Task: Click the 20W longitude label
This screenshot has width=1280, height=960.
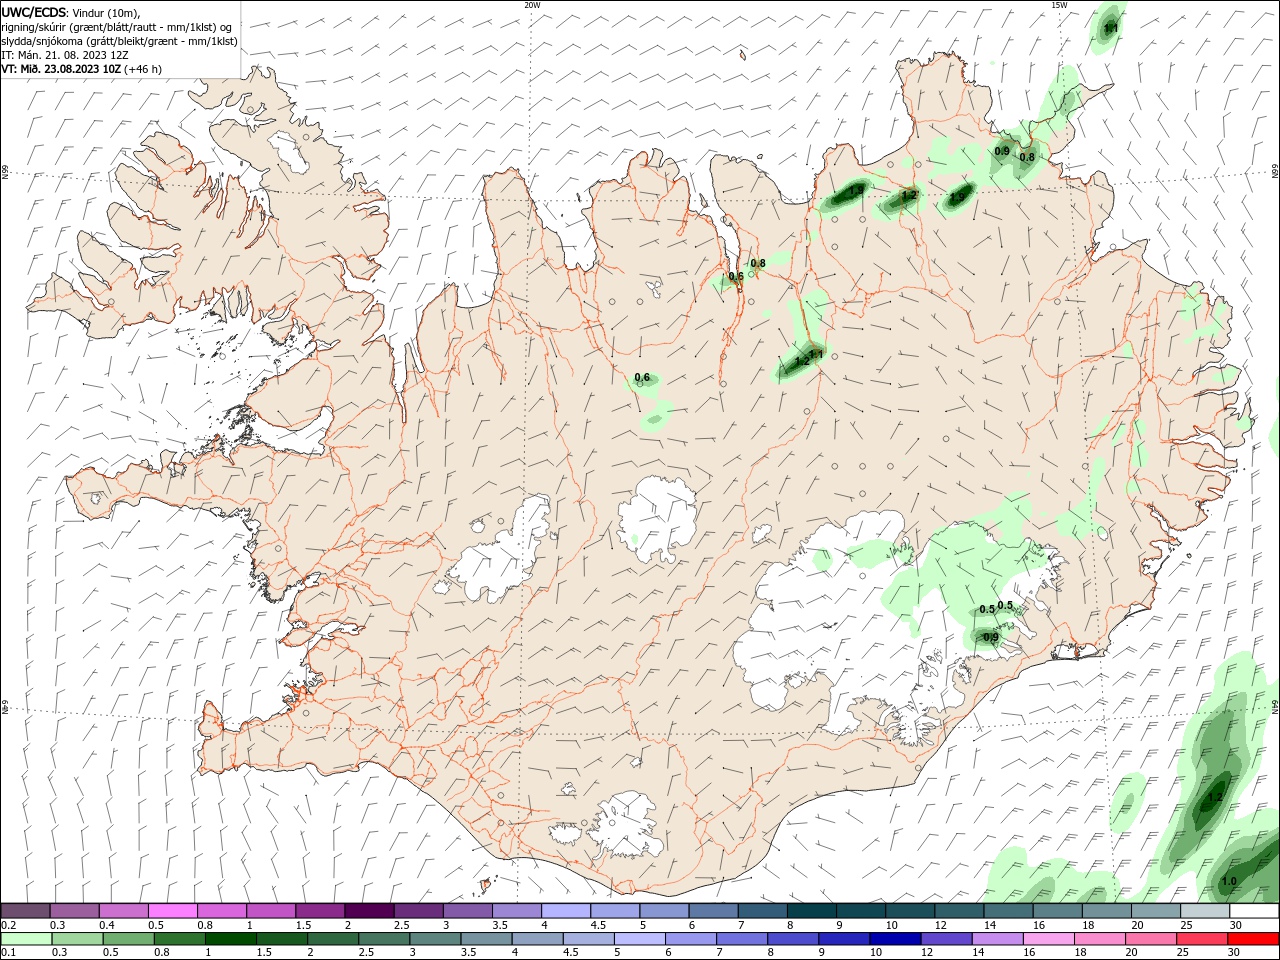Action: tap(532, 5)
